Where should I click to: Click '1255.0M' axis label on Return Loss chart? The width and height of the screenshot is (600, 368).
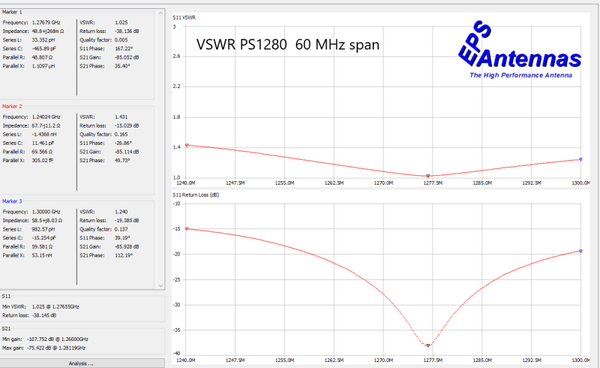pyautogui.click(x=284, y=360)
